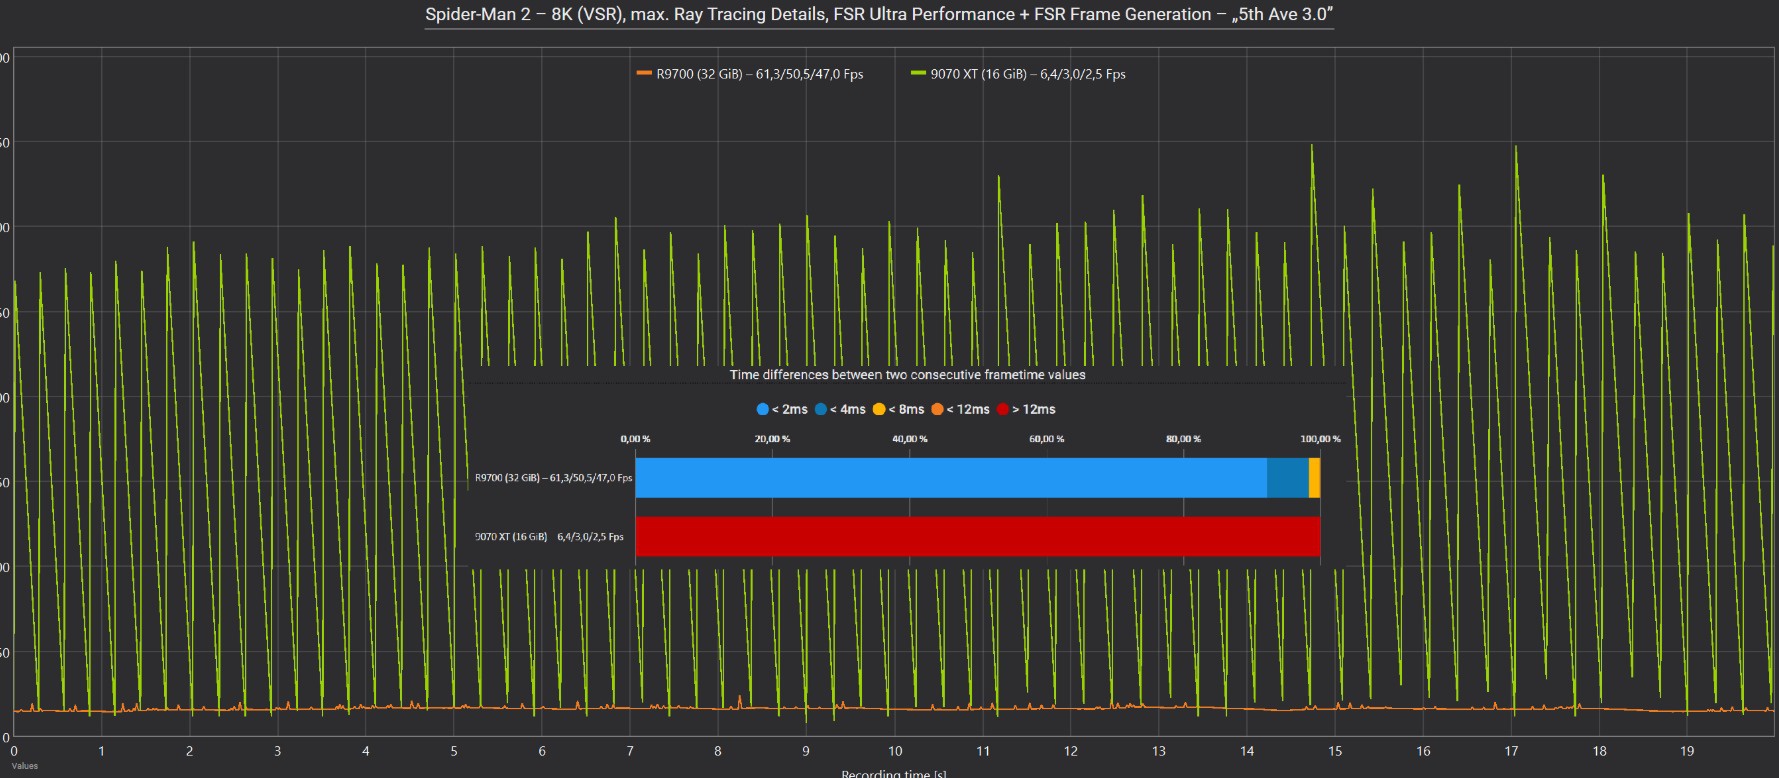This screenshot has height=778, width=1779.
Task: Click the 'Recording time [s]' axis label
Action: [894, 773]
